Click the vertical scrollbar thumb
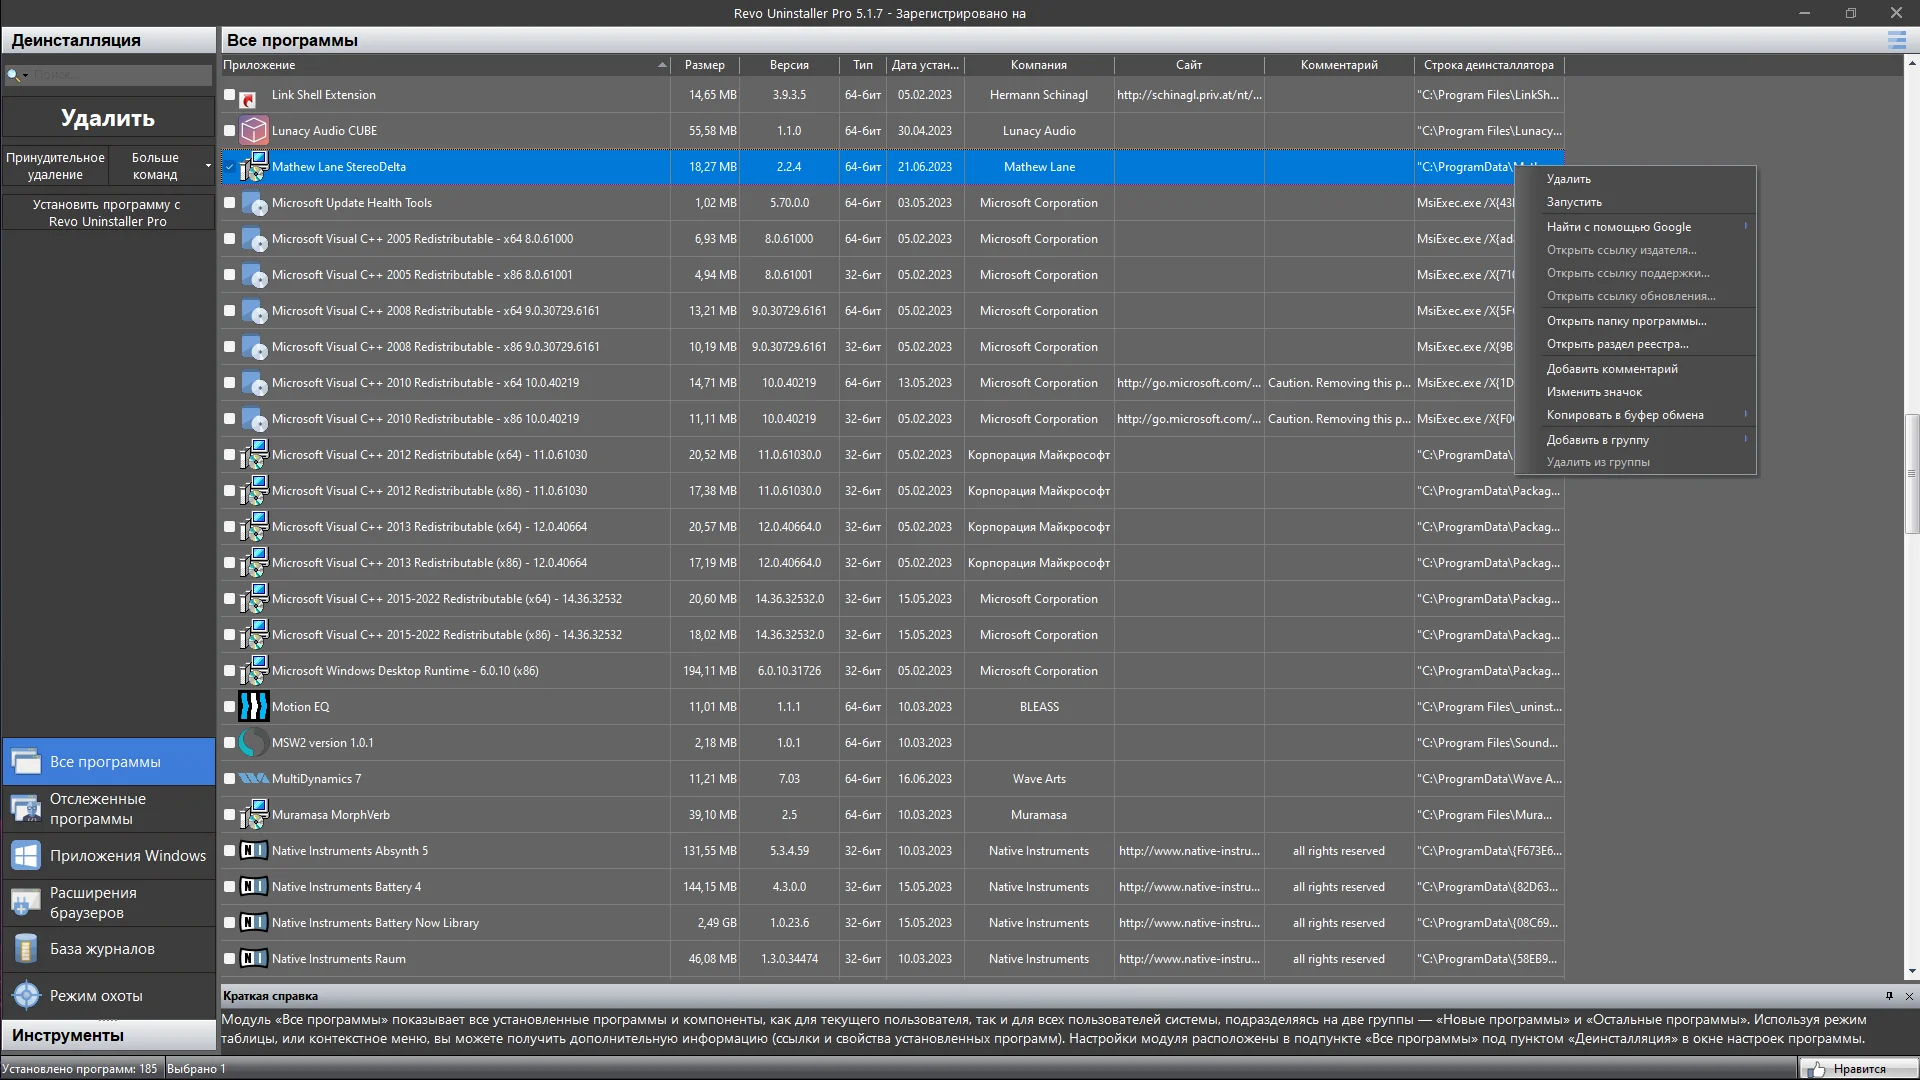The height and width of the screenshot is (1080, 1920). click(x=1912, y=474)
